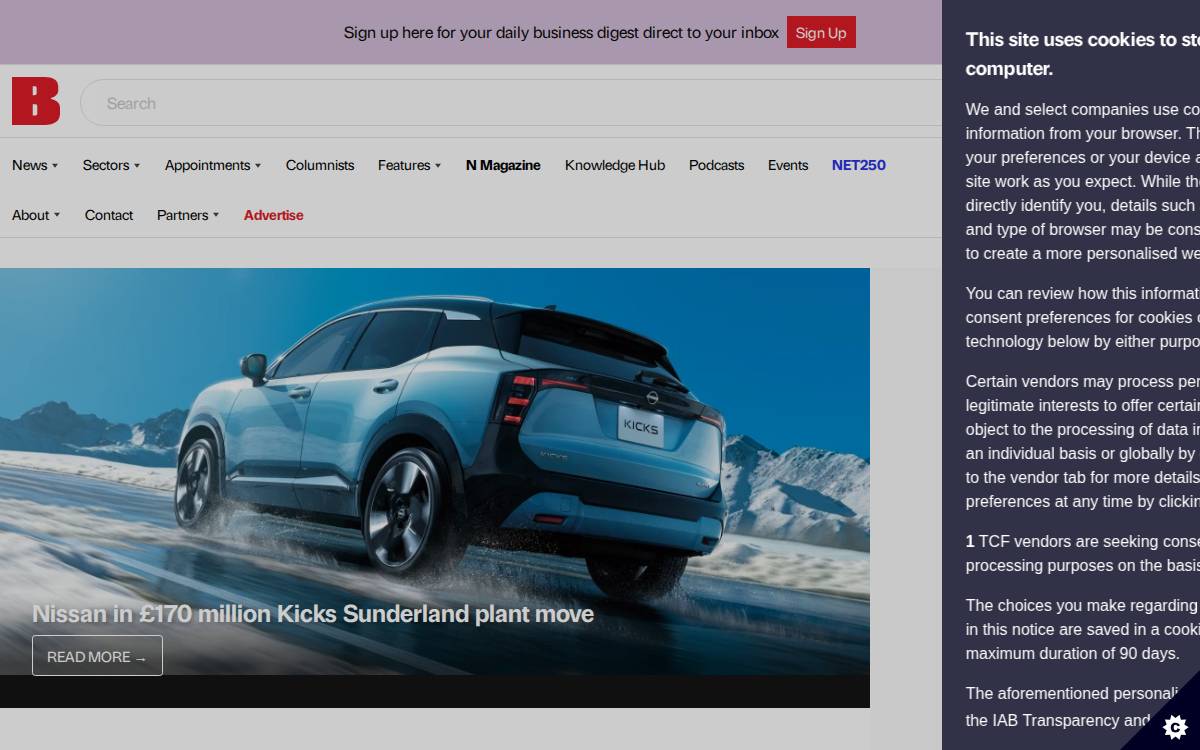Open the Contact page

pyautogui.click(x=109, y=215)
